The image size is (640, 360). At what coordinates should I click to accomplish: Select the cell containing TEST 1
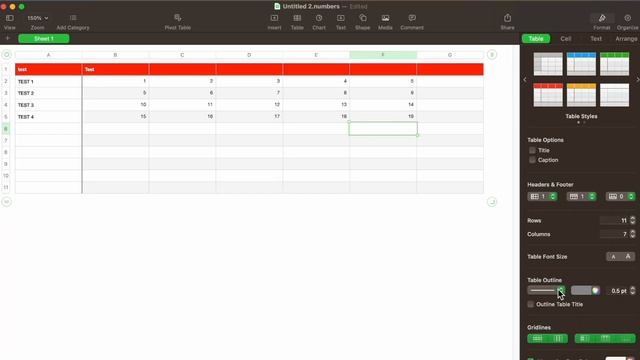pyautogui.click(x=49, y=81)
